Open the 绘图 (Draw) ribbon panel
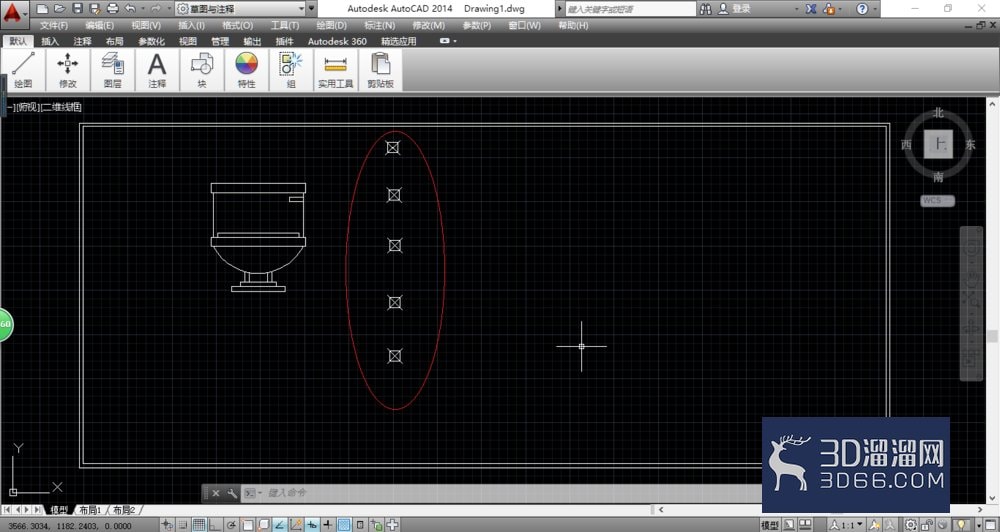 tap(23, 70)
